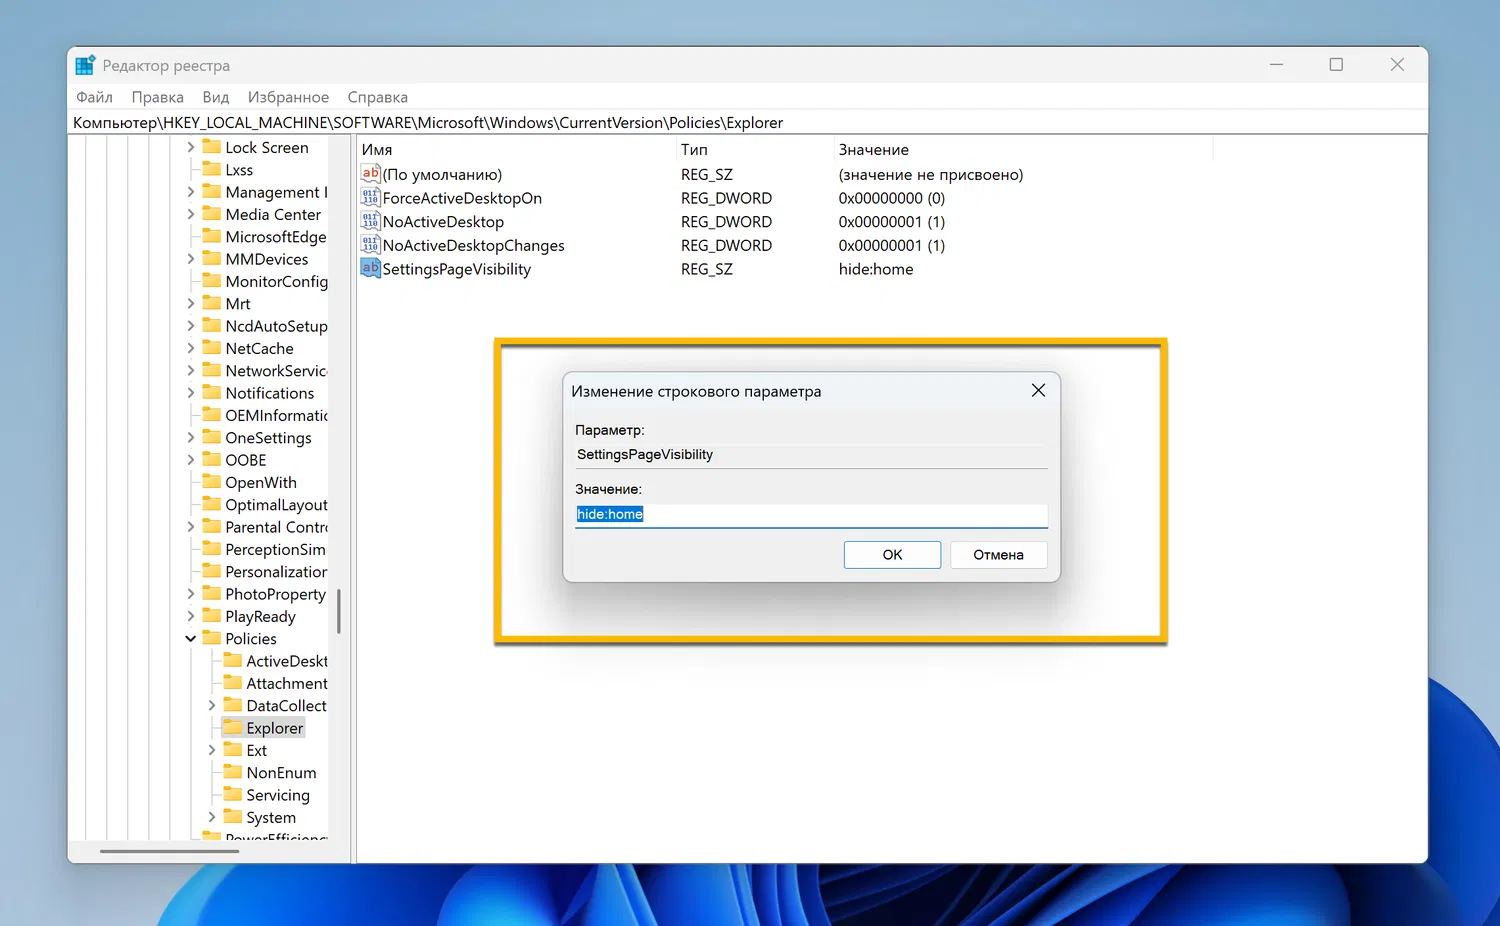1500x926 pixels.
Task: Click the MonitorConfig folder icon
Action: pos(211,281)
